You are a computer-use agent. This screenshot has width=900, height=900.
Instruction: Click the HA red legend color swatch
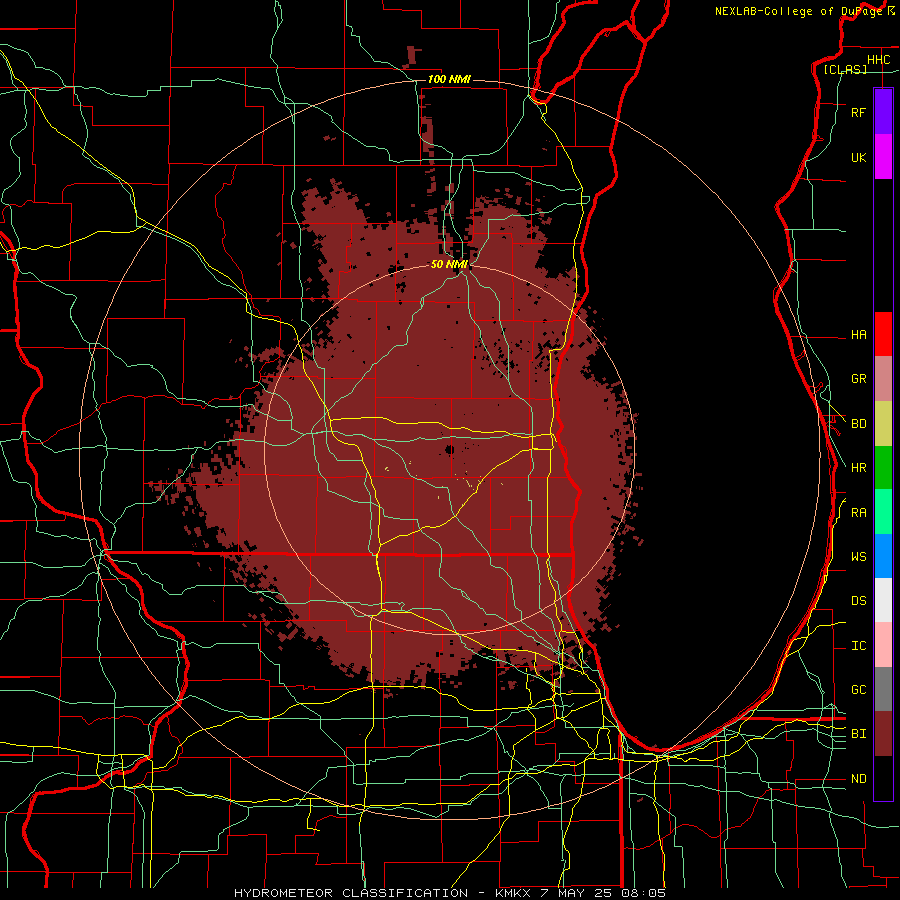[x=883, y=334]
